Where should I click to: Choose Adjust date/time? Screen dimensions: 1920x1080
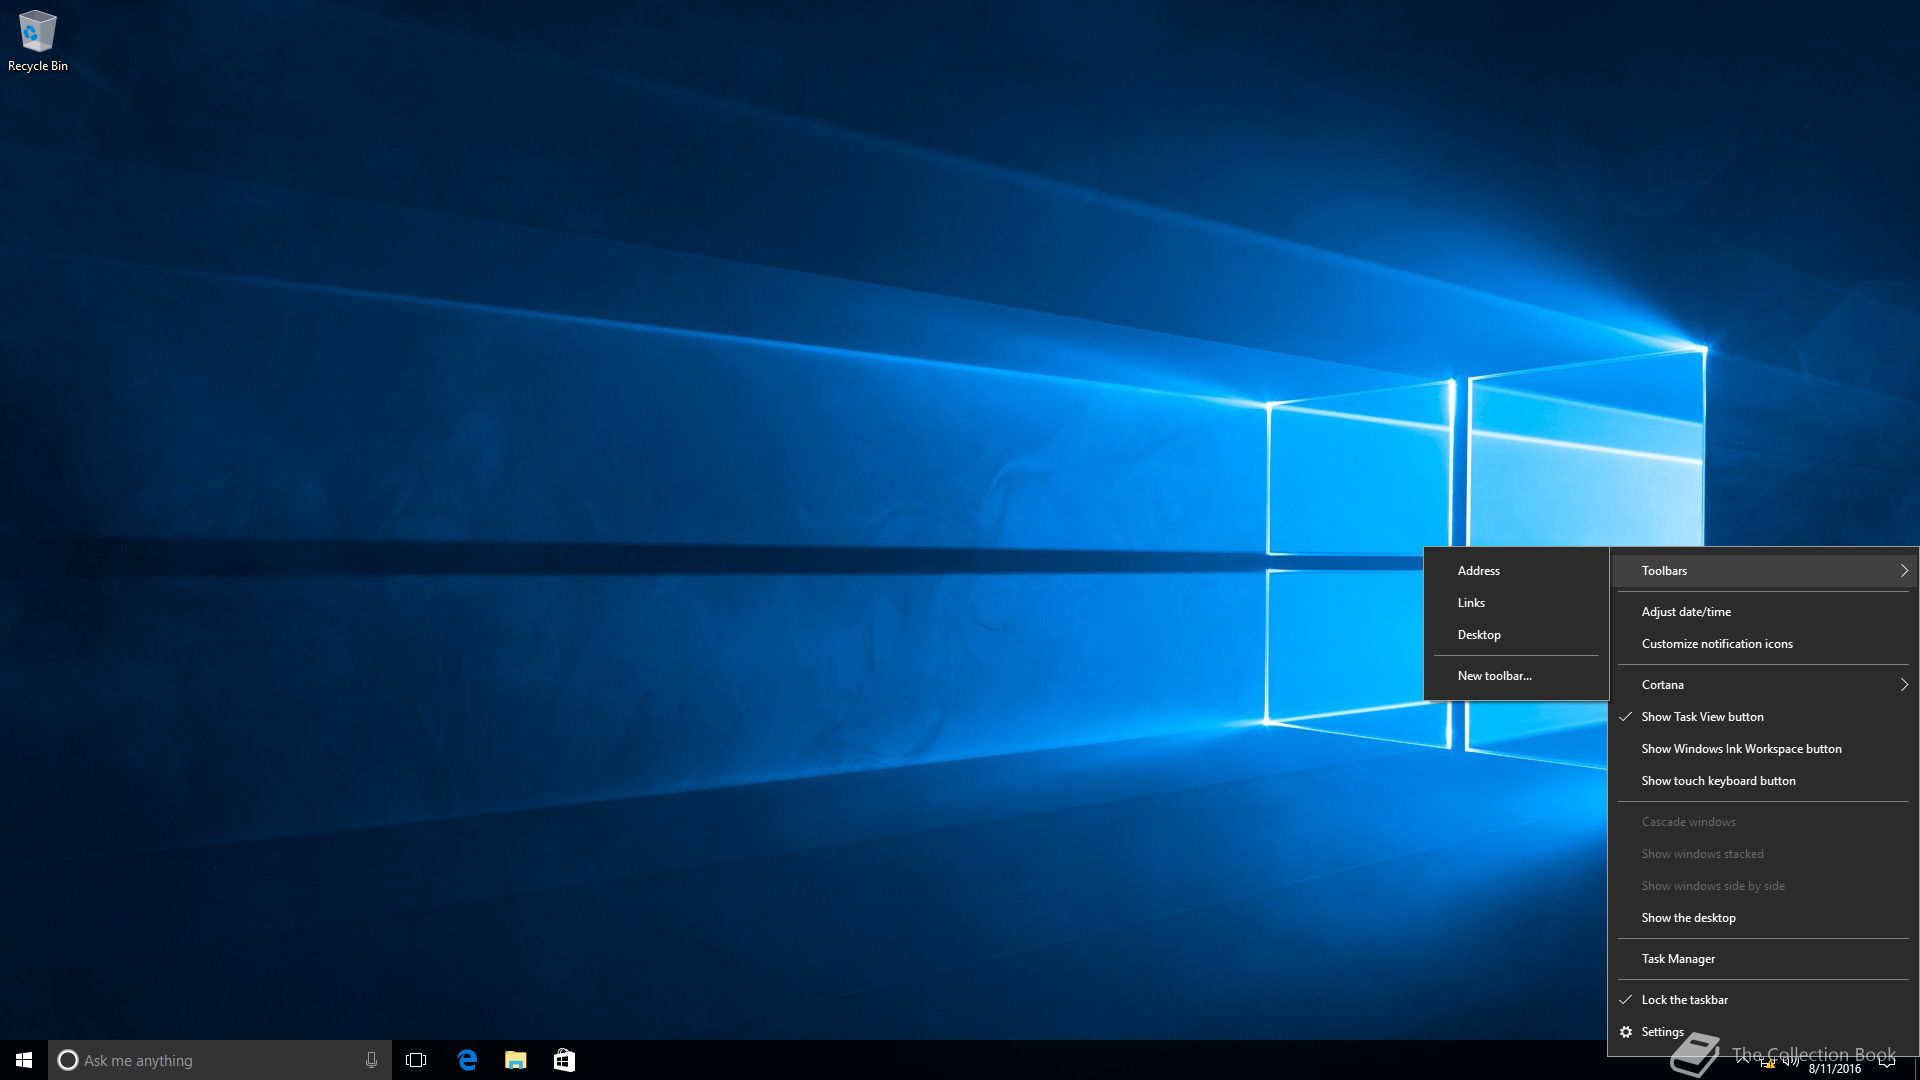pos(1764,612)
